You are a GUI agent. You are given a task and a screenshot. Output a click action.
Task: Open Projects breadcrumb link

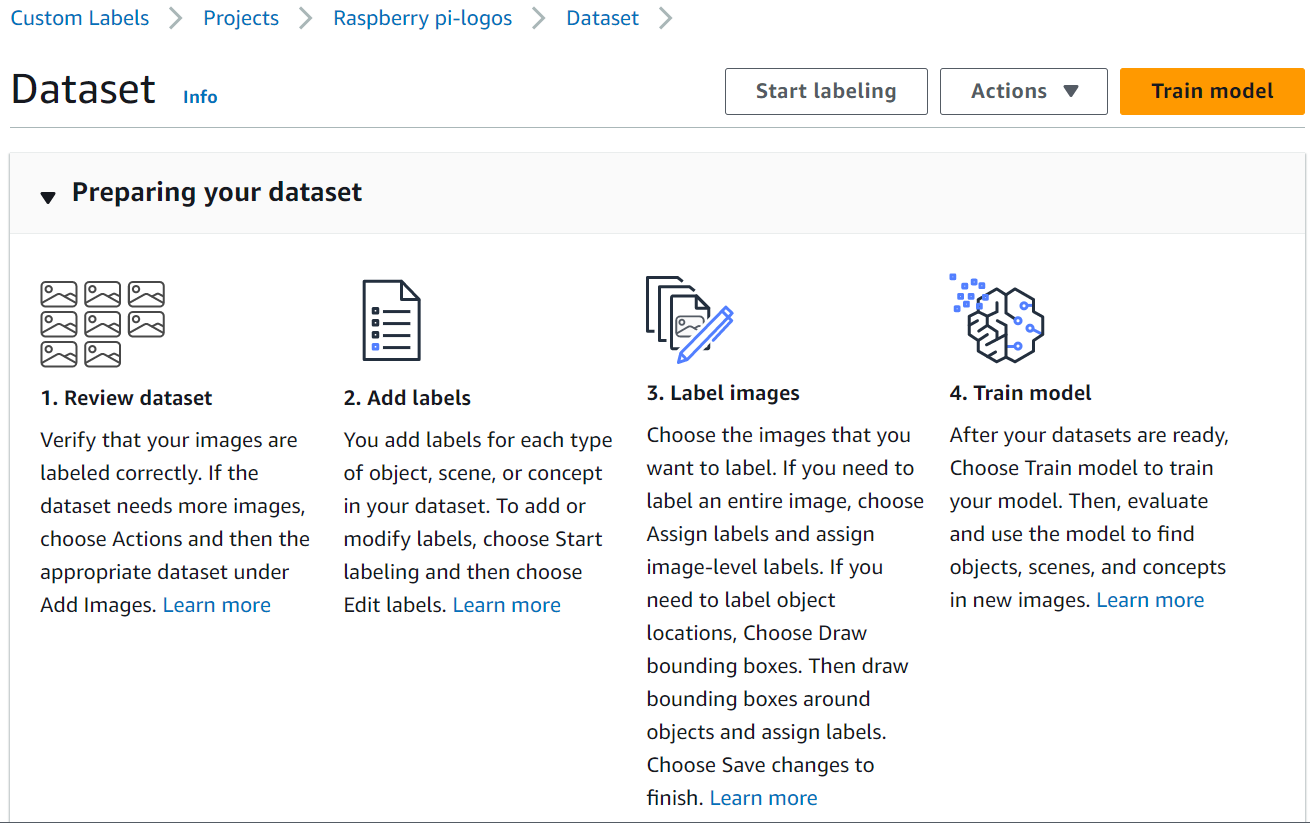click(241, 18)
